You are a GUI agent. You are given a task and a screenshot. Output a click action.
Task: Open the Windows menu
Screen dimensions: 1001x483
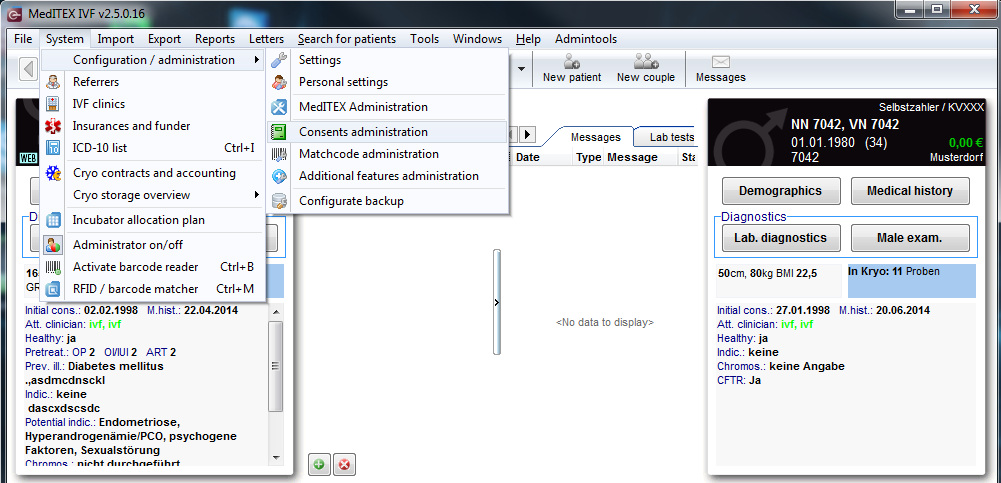(478, 39)
